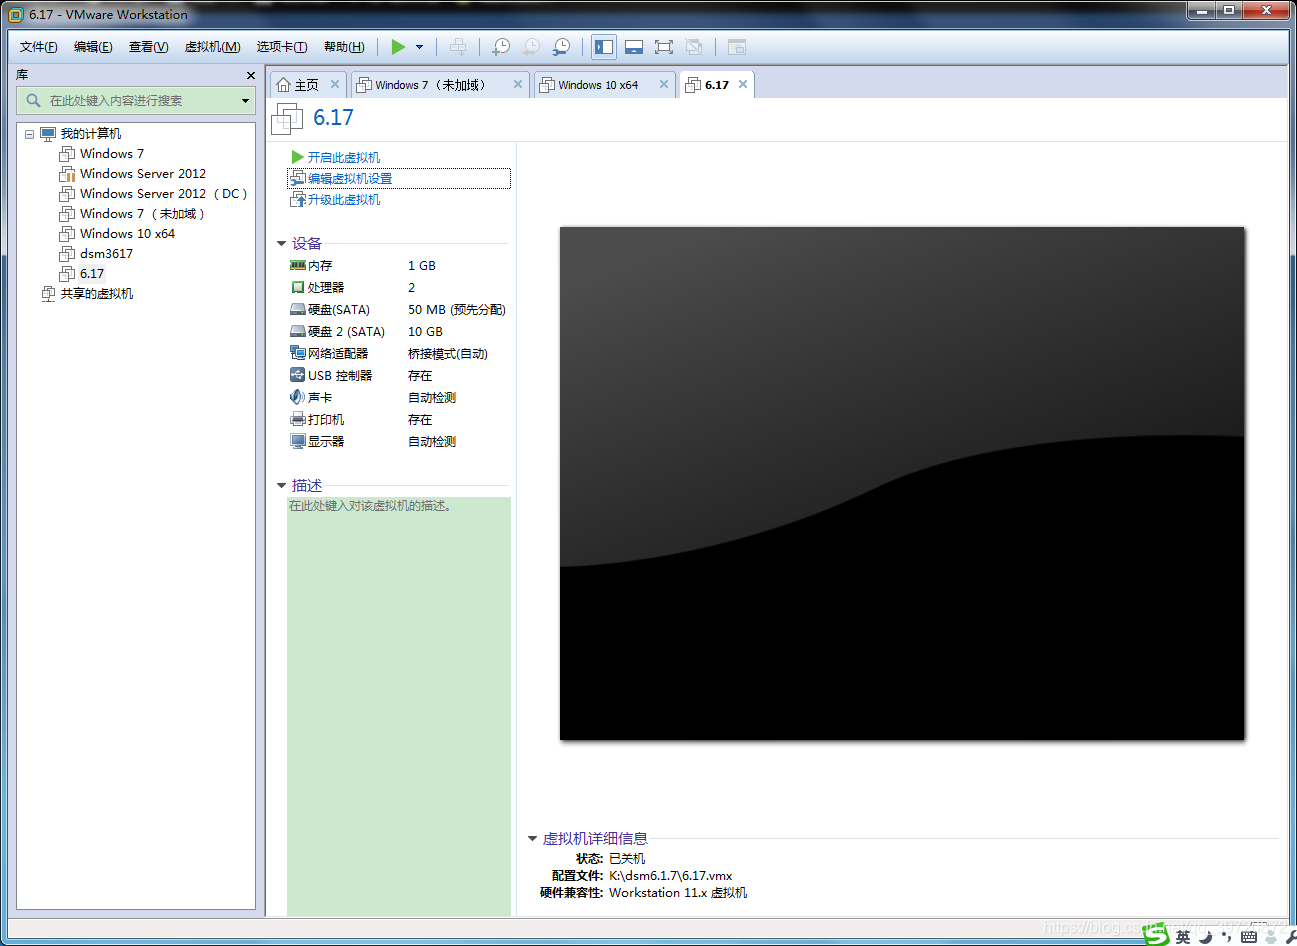
Task: Collapse the 我的计算机 tree node
Action: (29, 134)
